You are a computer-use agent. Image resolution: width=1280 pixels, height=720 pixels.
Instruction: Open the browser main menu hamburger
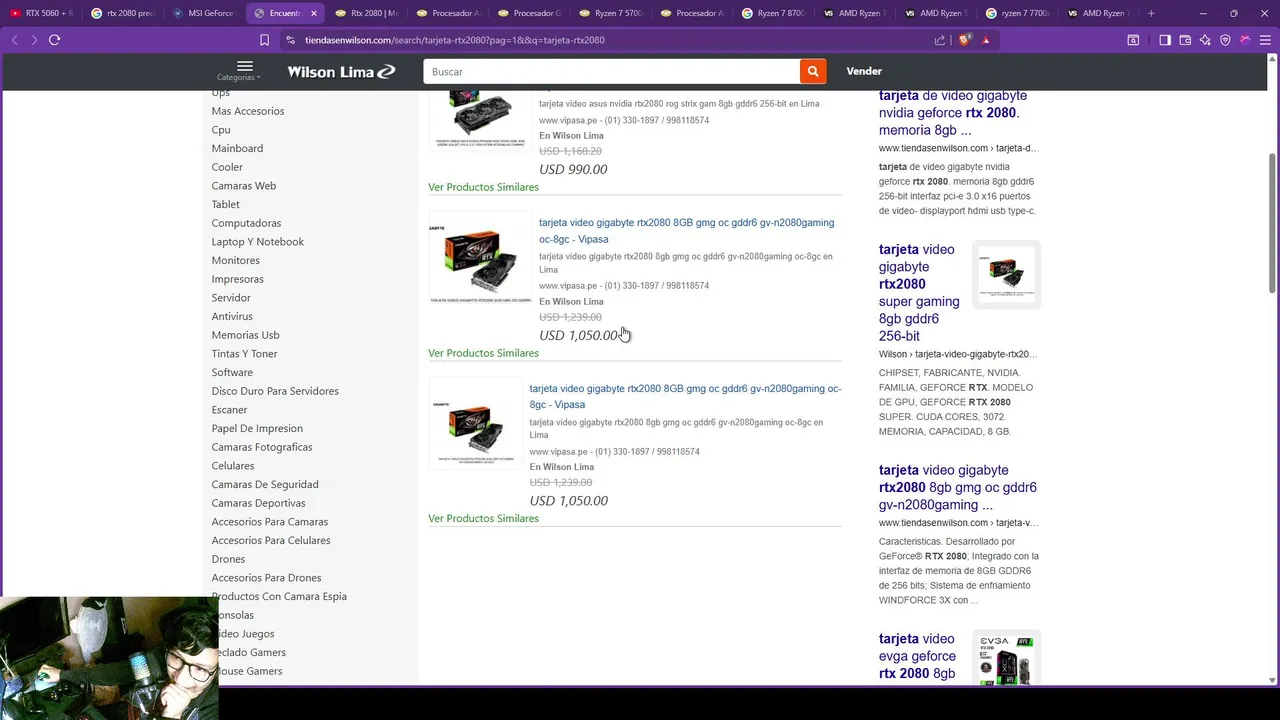point(1265,40)
